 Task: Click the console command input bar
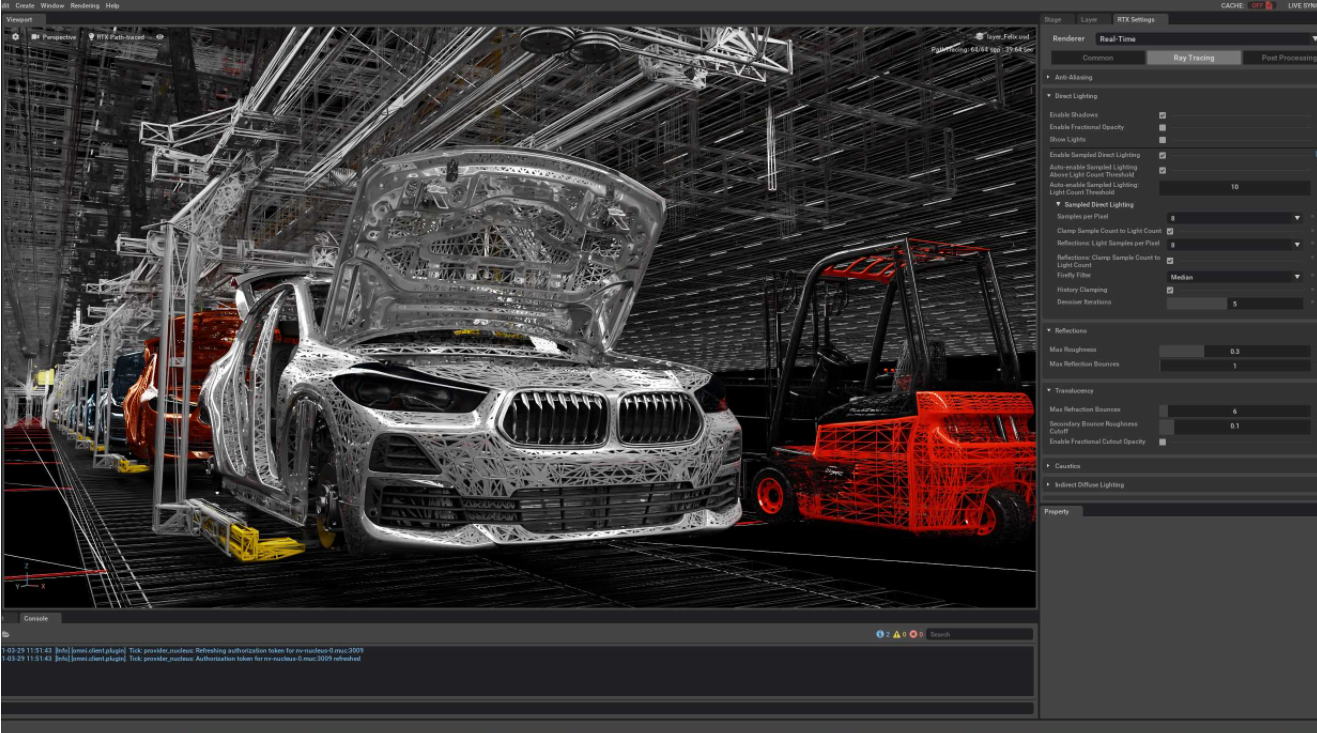[518, 707]
